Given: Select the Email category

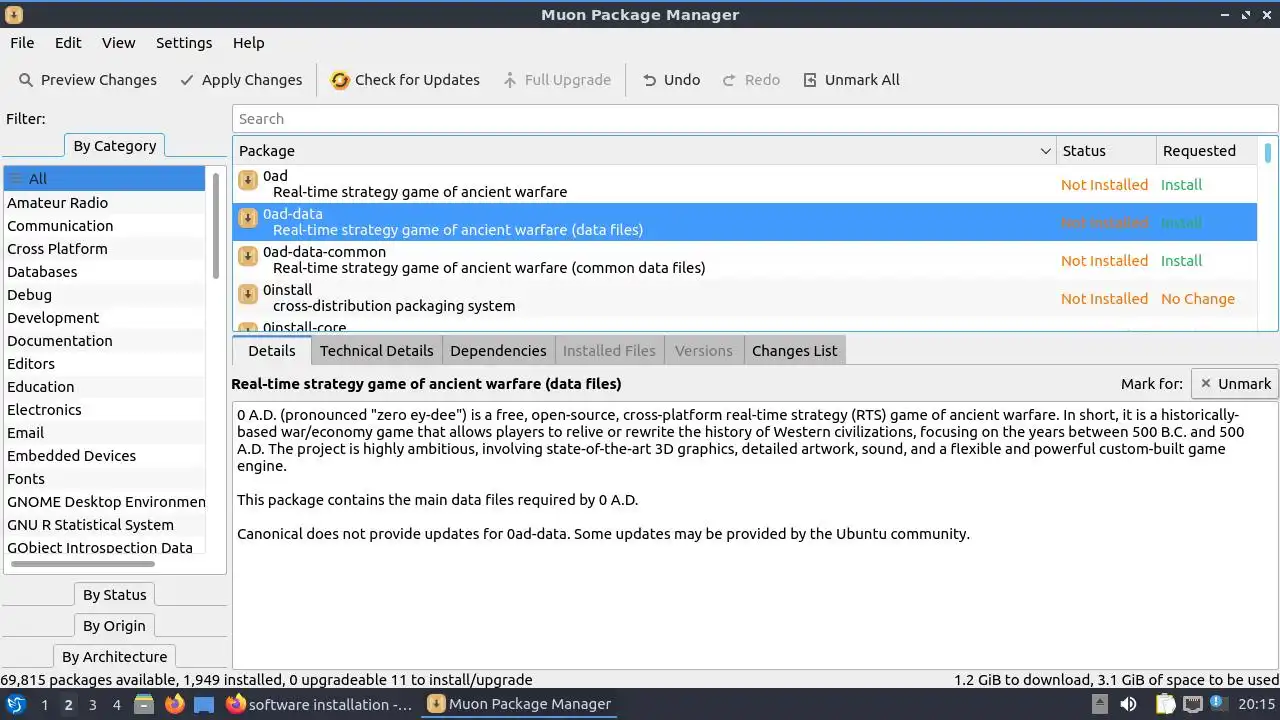Looking at the screenshot, I should pos(104,433).
